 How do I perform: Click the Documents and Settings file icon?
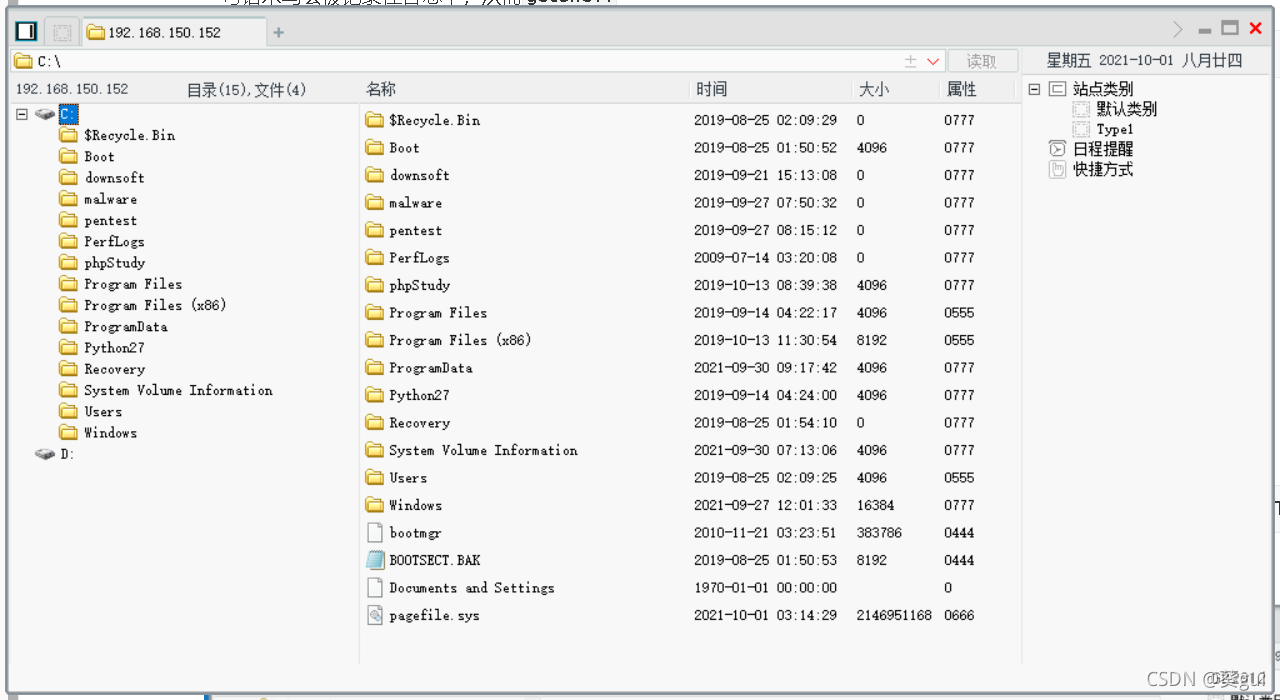click(x=375, y=587)
